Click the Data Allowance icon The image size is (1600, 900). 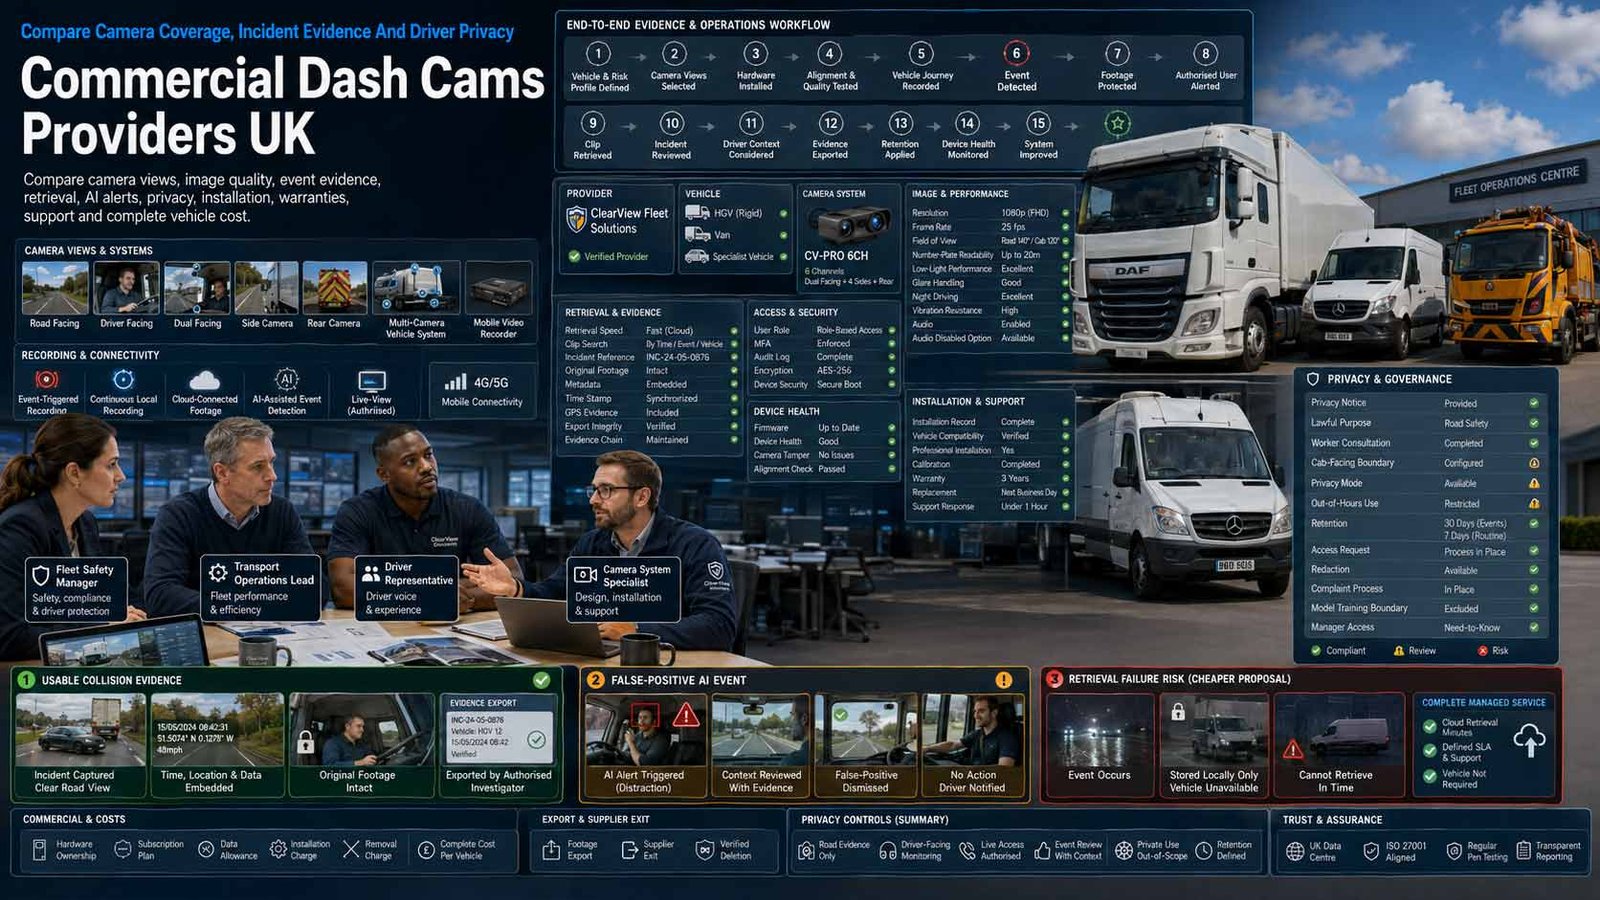click(206, 850)
